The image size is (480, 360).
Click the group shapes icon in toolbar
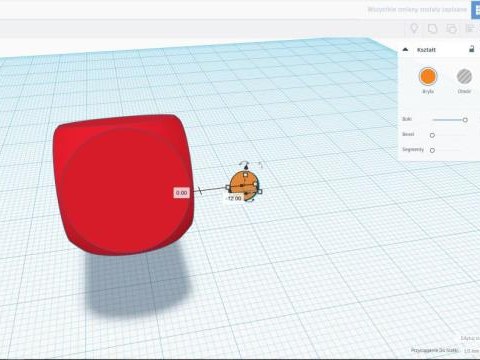(x=432, y=29)
